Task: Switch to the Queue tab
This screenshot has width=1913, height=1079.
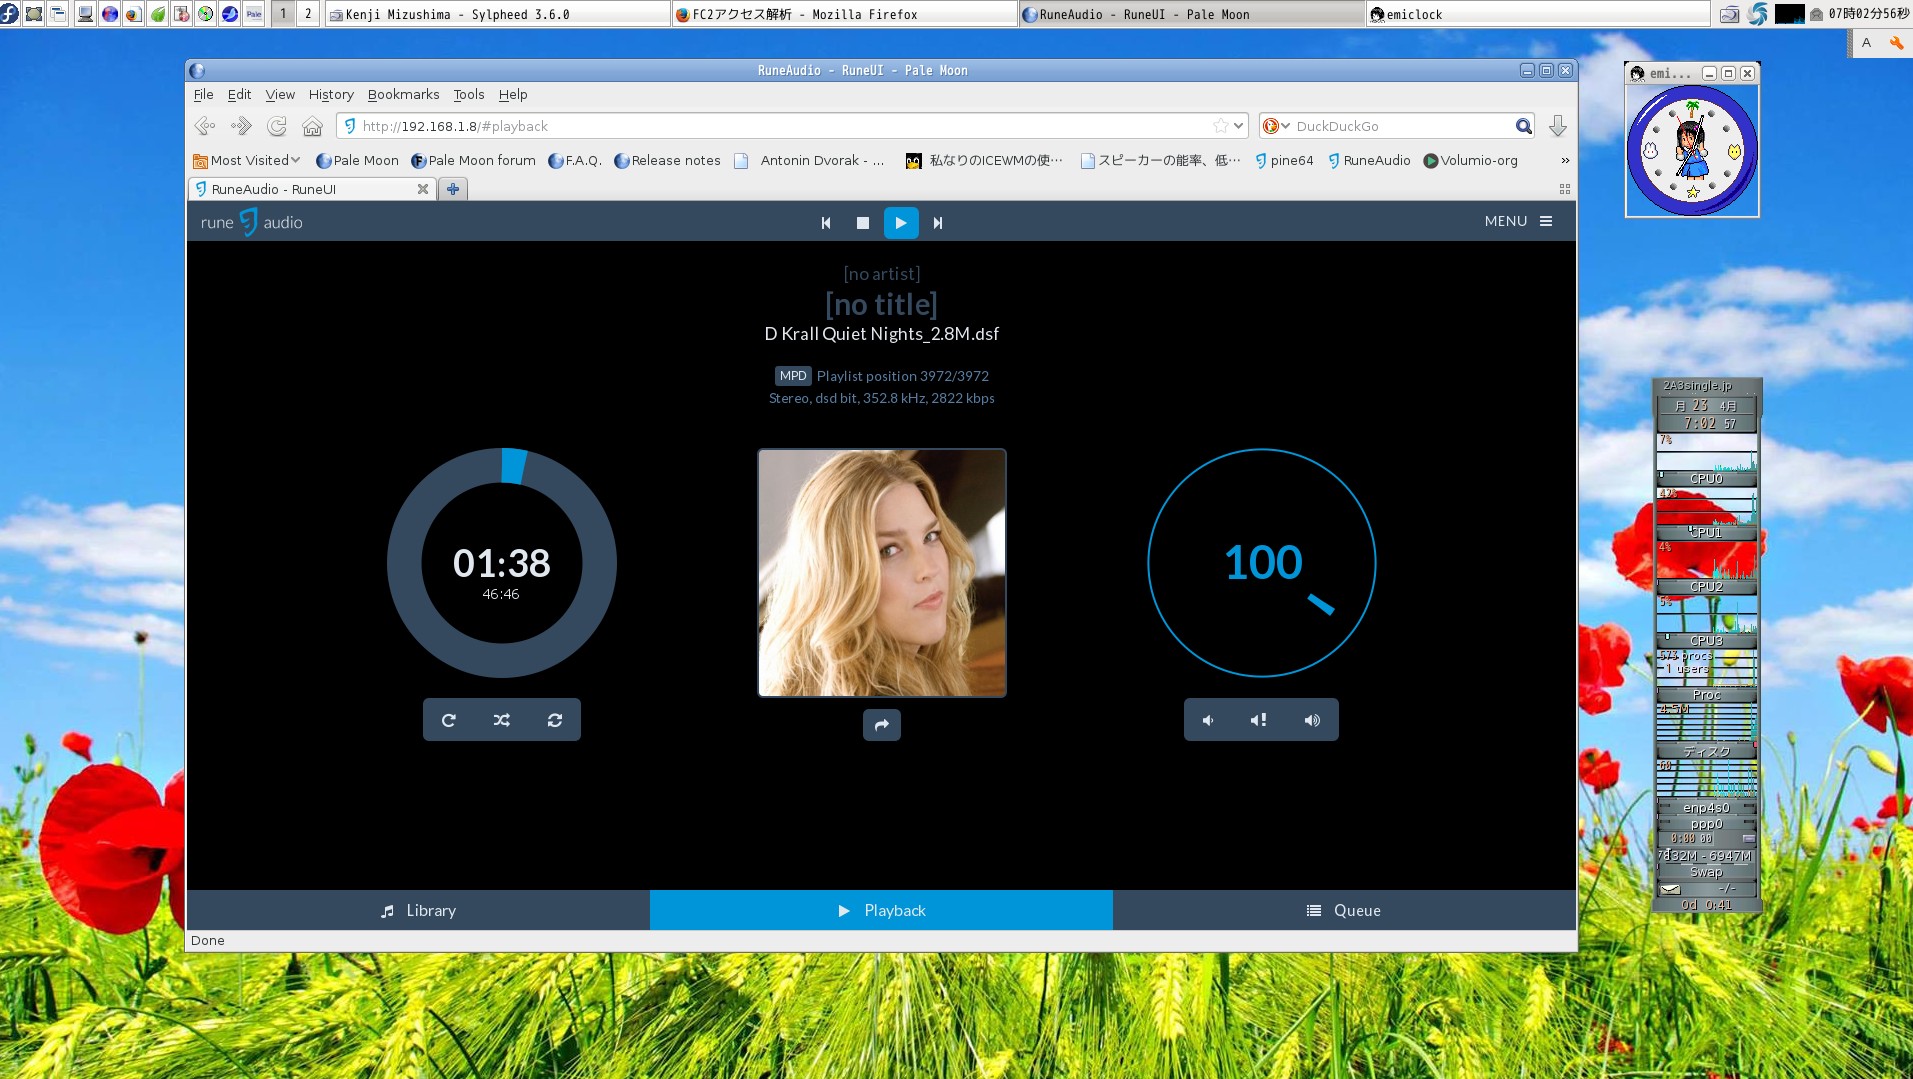Action: click(1344, 910)
